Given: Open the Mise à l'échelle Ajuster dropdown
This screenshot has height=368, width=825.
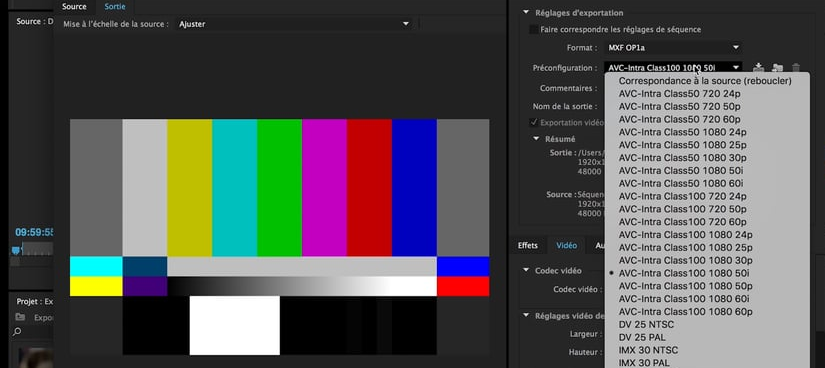Looking at the screenshot, I should click(294, 24).
